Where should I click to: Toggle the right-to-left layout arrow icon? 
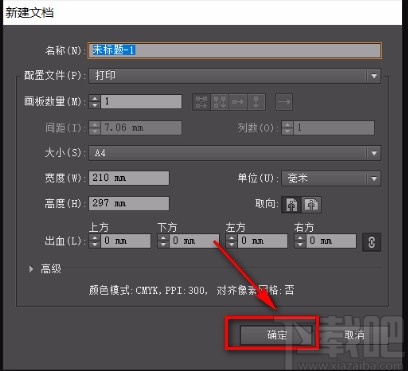click(x=284, y=102)
